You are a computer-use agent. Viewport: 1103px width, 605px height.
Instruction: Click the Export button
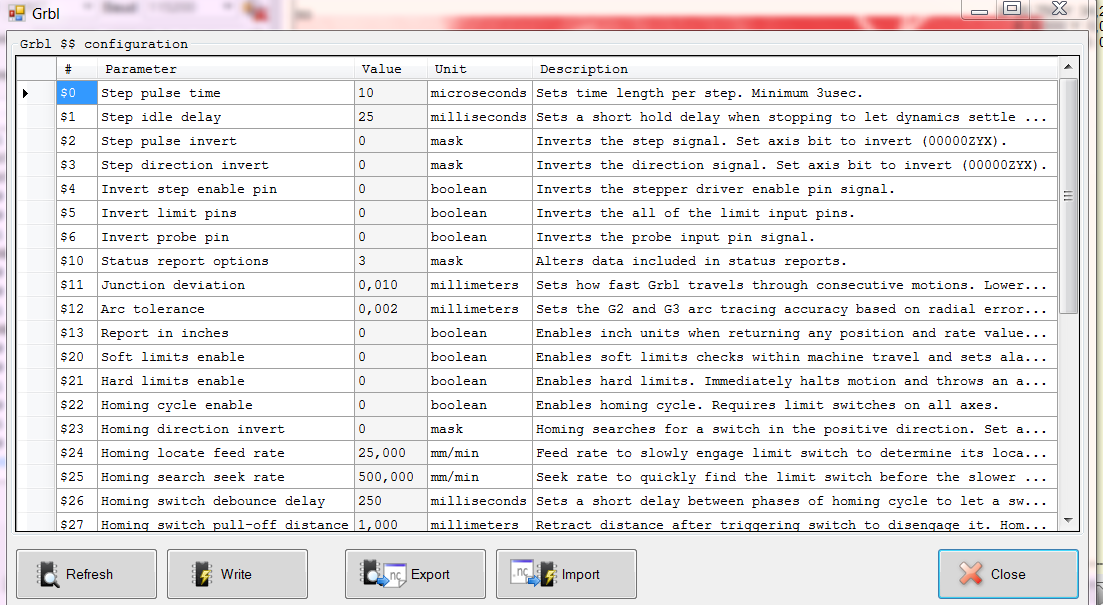[x=415, y=574]
